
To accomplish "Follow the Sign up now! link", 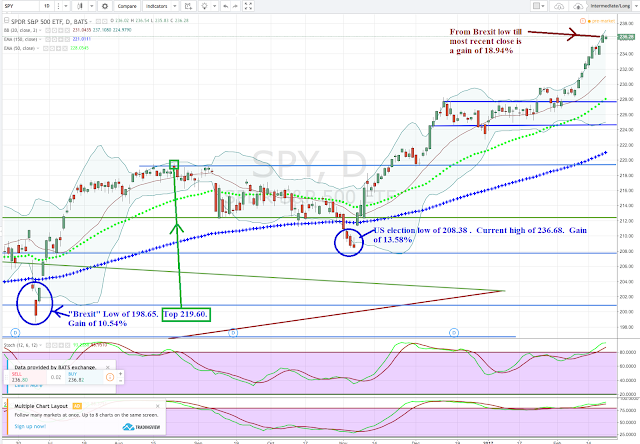I will (x=30, y=426).
